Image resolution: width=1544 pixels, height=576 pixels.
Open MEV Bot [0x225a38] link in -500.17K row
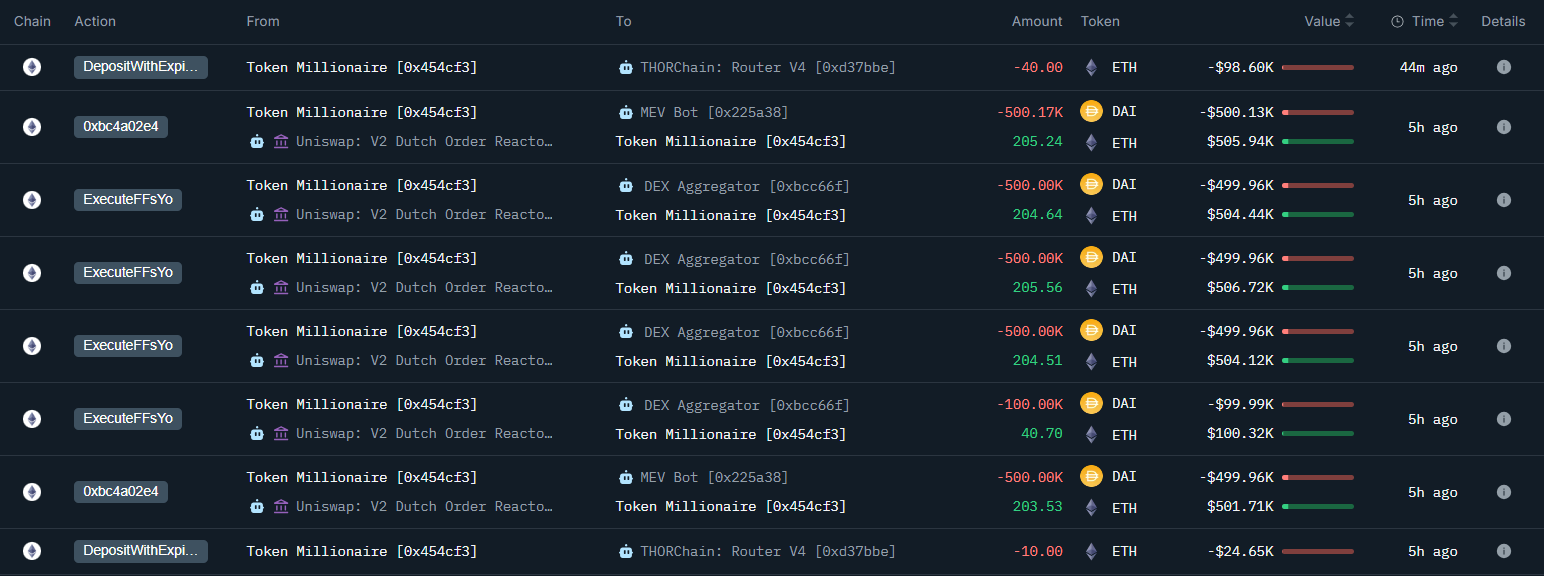click(714, 112)
